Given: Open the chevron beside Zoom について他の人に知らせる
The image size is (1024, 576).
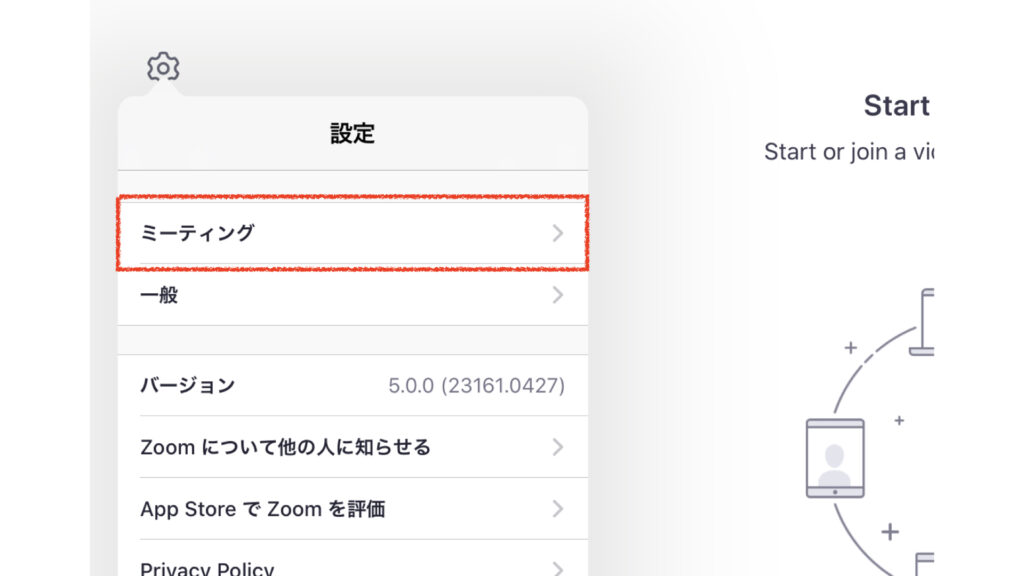Looking at the screenshot, I should click(x=557, y=447).
